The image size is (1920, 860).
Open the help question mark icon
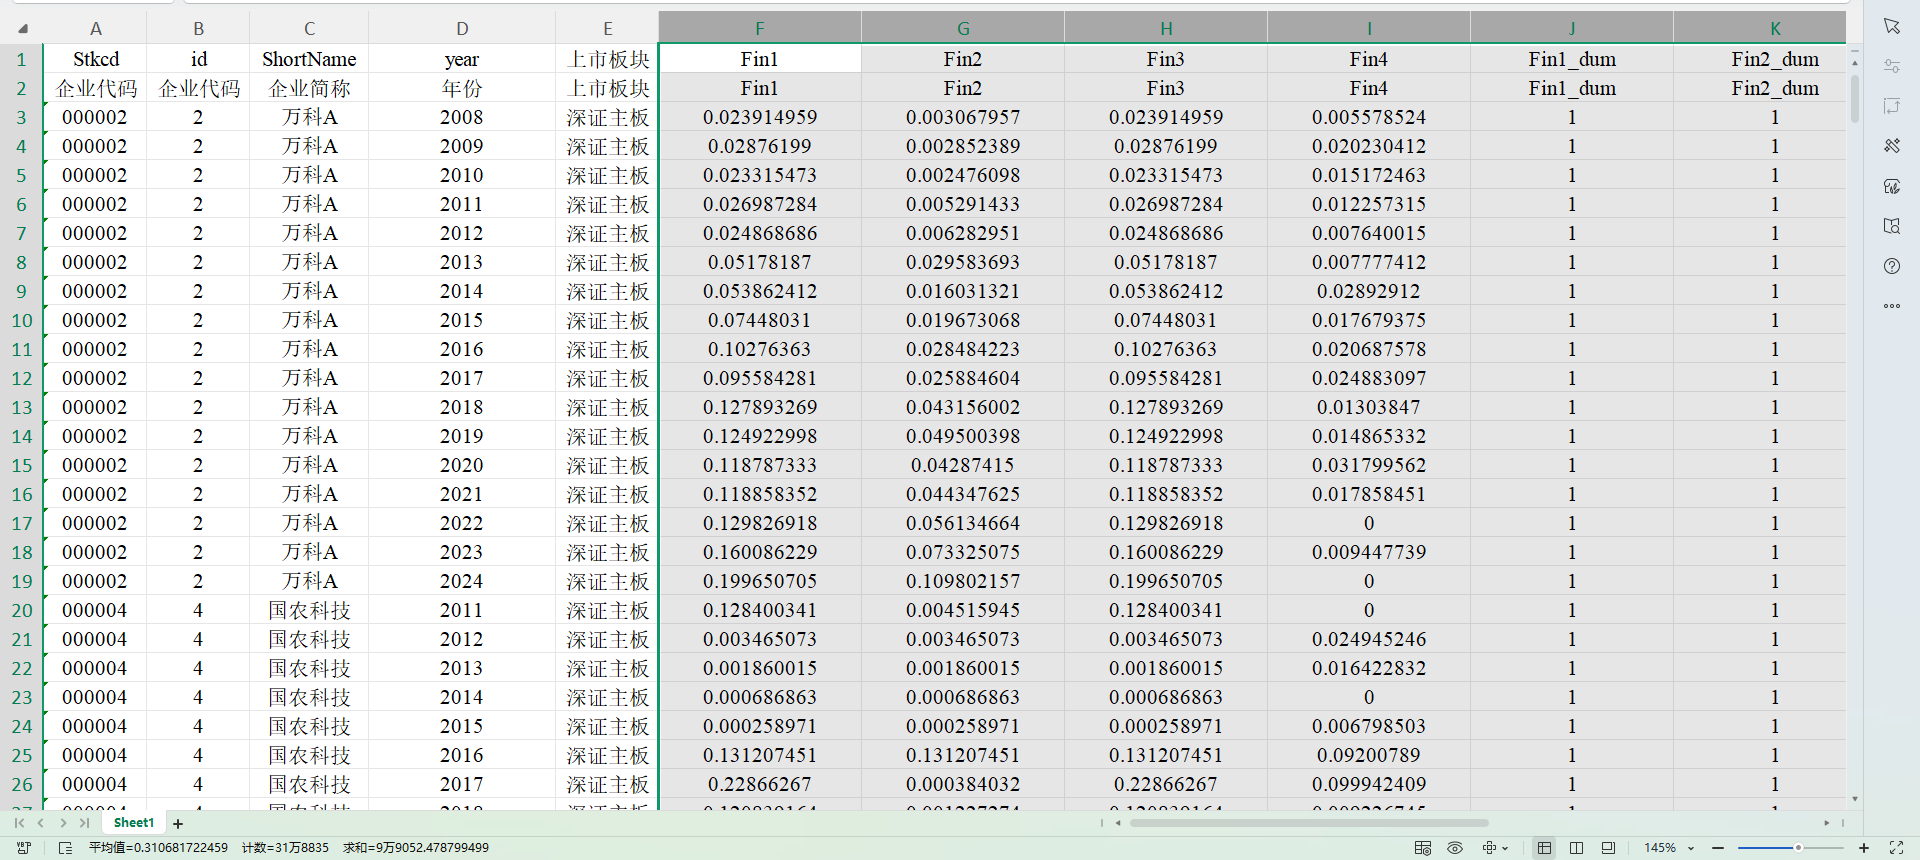click(1891, 266)
